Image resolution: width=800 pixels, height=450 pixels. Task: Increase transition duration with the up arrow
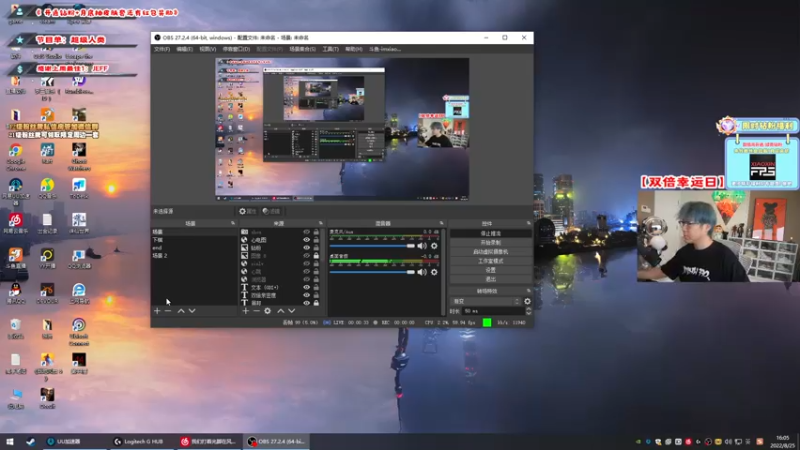point(528,309)
